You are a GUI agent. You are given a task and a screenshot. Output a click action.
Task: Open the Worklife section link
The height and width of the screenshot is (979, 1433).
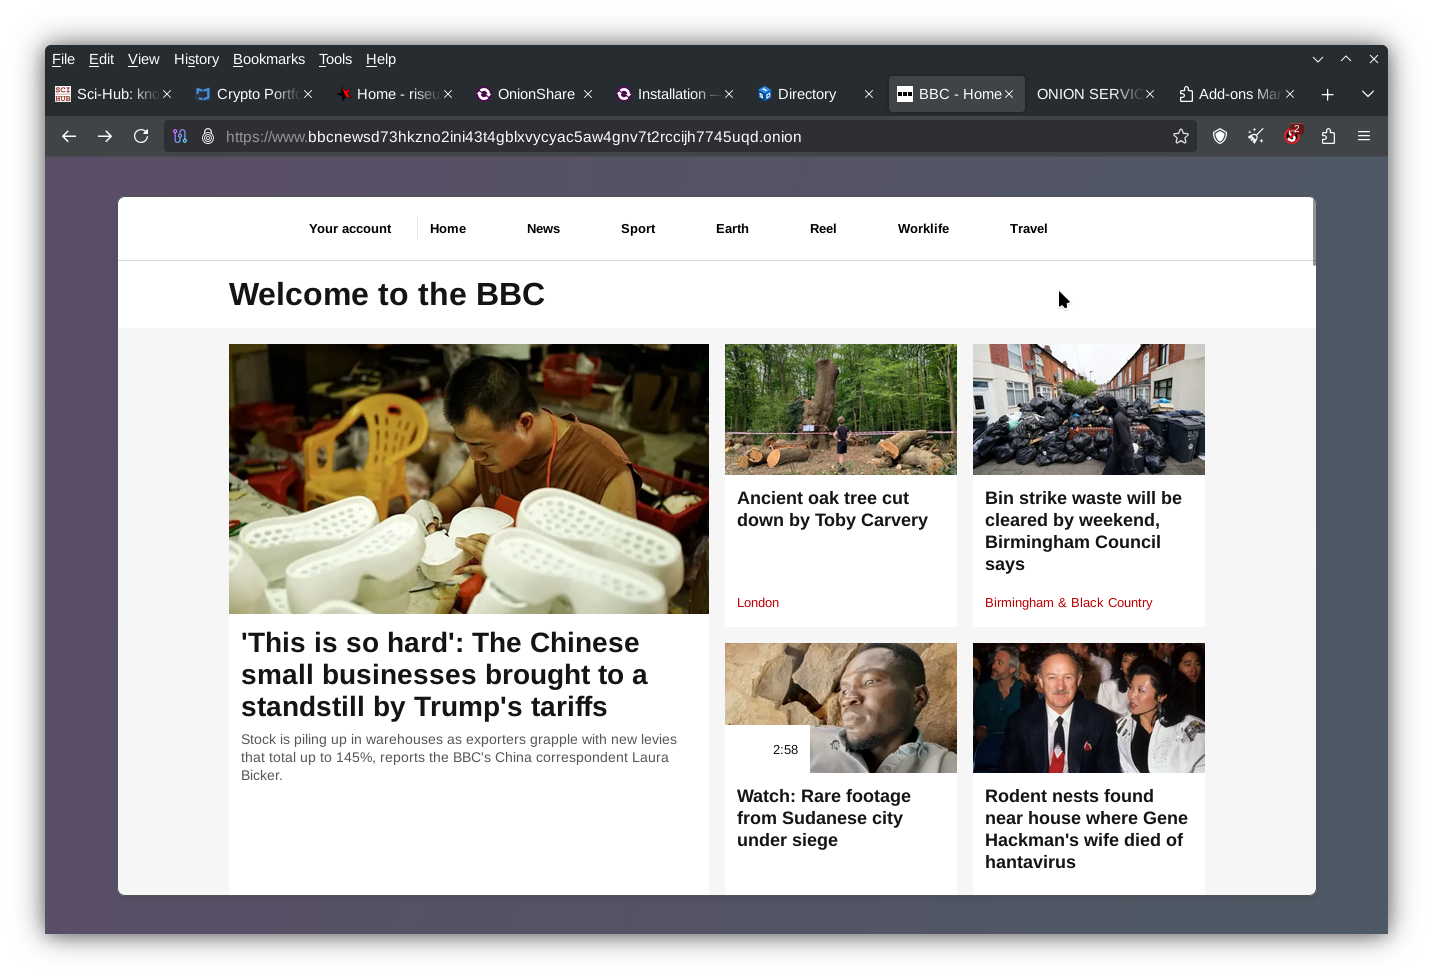(923, 229)
